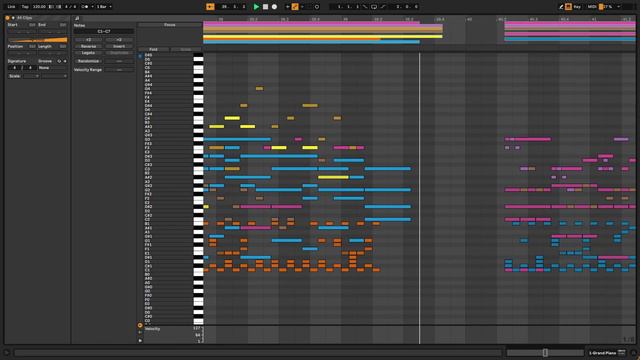Image resolution: width=640 pixels, height=360 pixels.
Task: Click the Focus button above the piano roll
Action: click(x=169, y=25)
